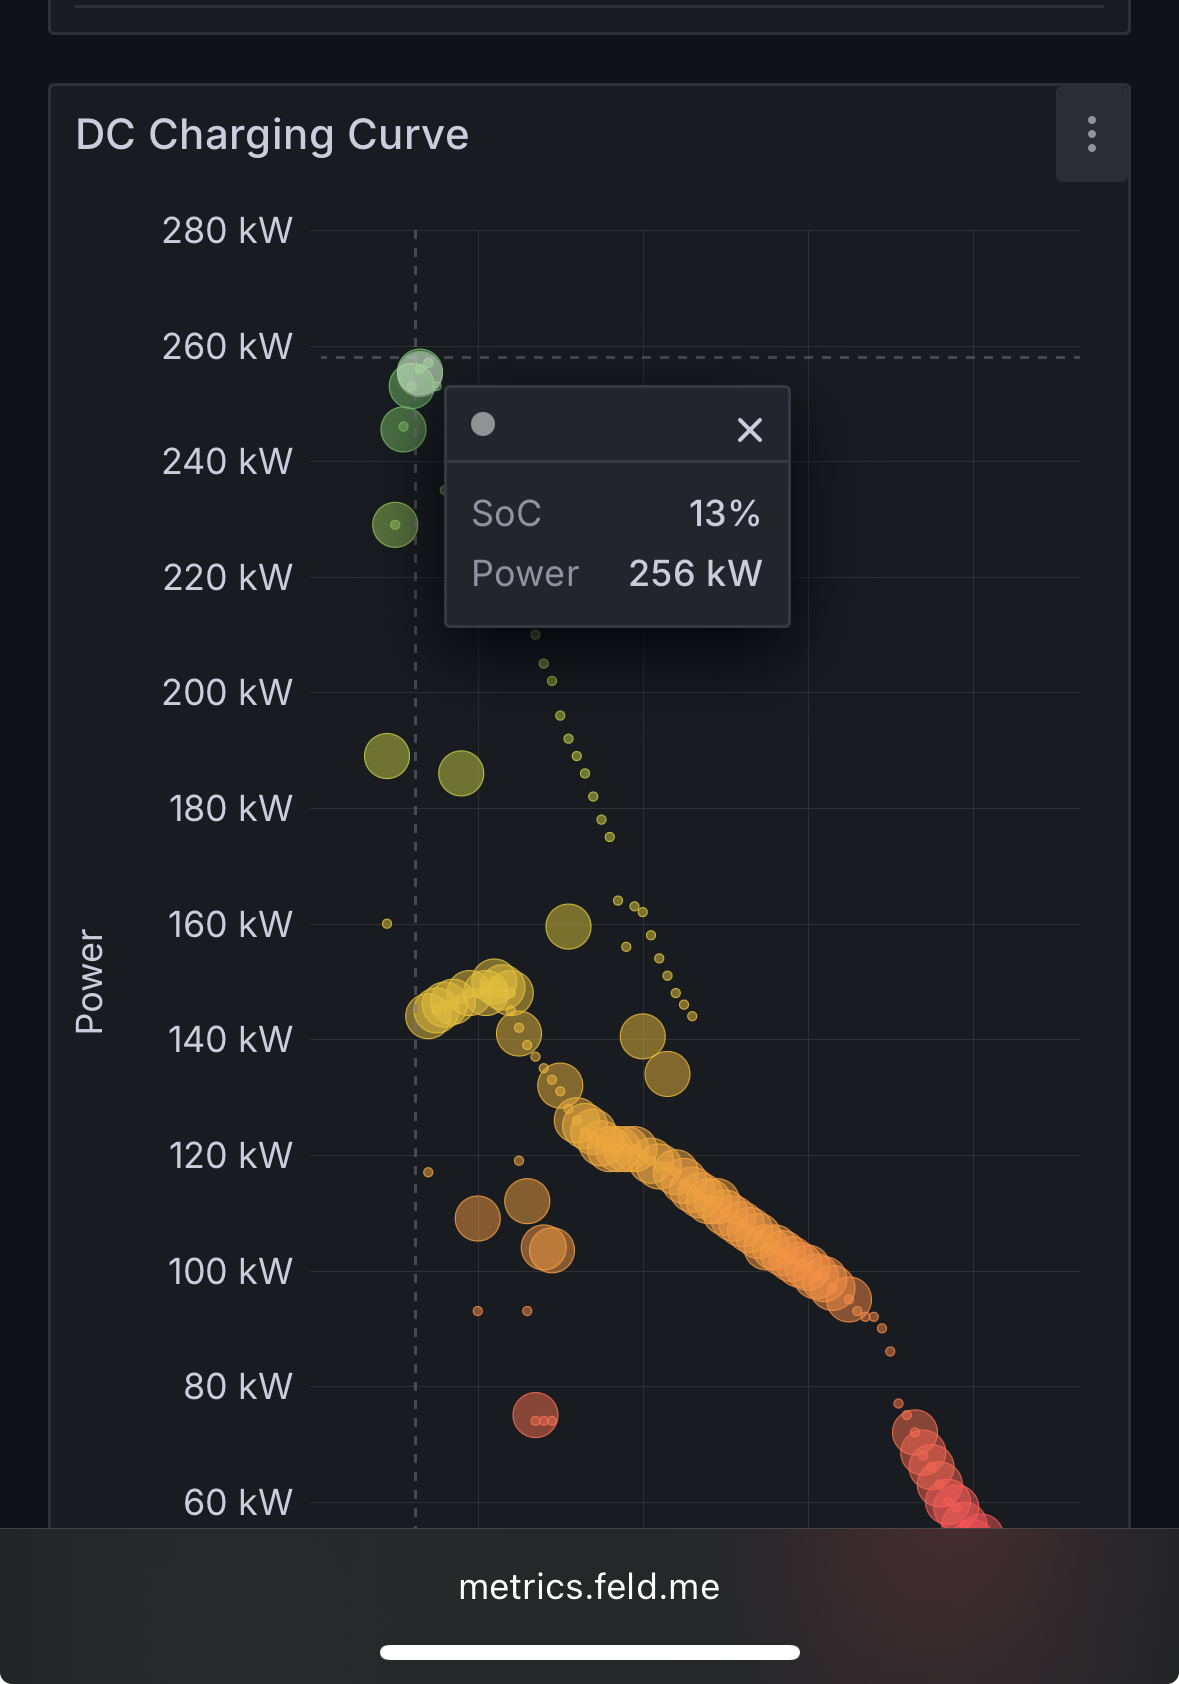This screenshot has height=1684, width=1179.
Task: Click the 60 kW axis label
Action: pyautogui.click(x=238, y=1502)
